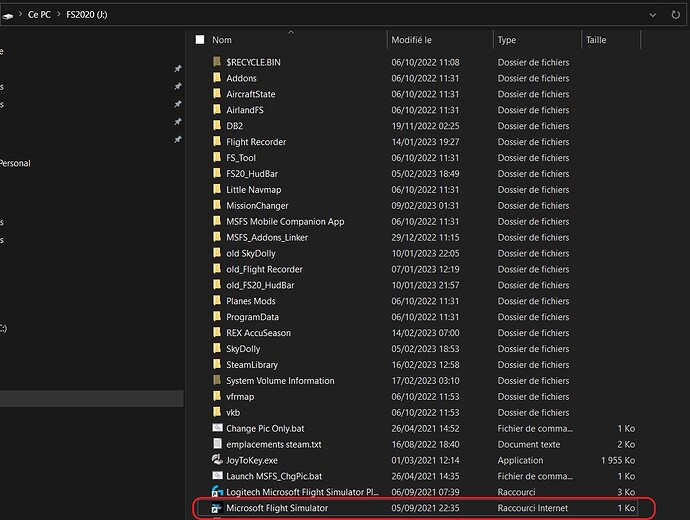Click the JoyToKey.exe application icon
The height and width of the screenshot is (520, 690).
click(x=217, y=460)
